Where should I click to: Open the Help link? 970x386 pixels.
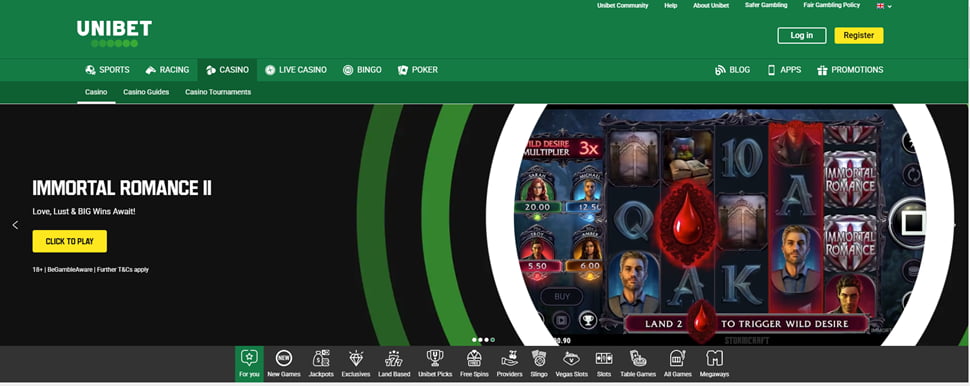point(671,6)
